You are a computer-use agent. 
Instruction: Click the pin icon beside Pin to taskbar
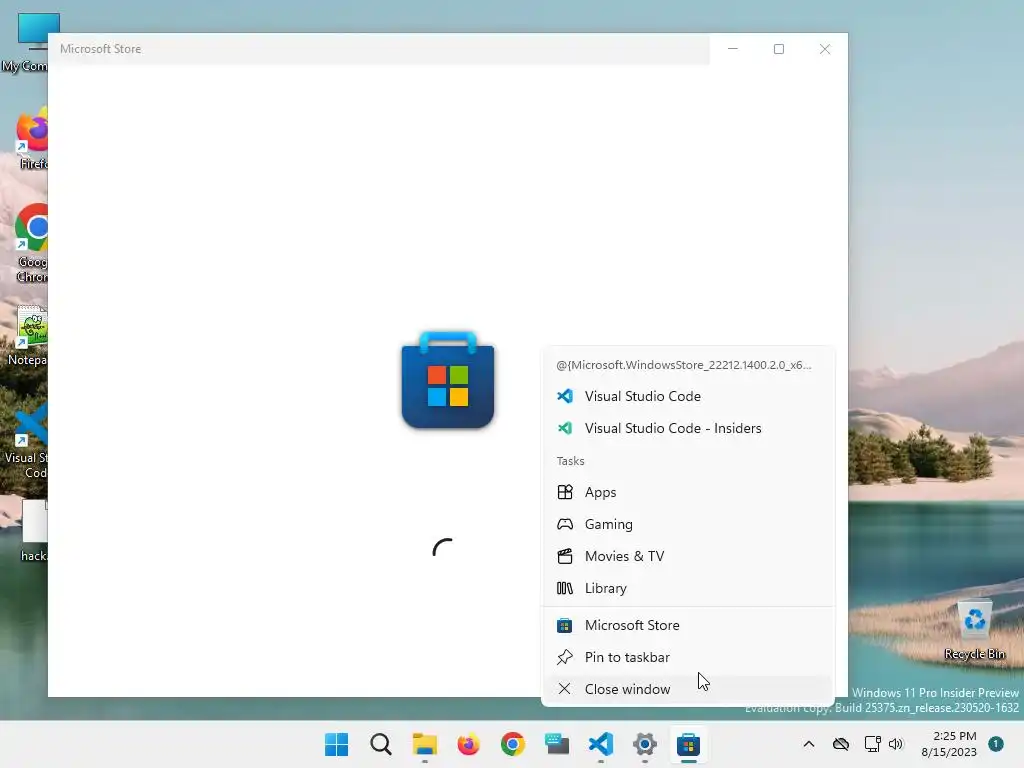coord(565,657)
